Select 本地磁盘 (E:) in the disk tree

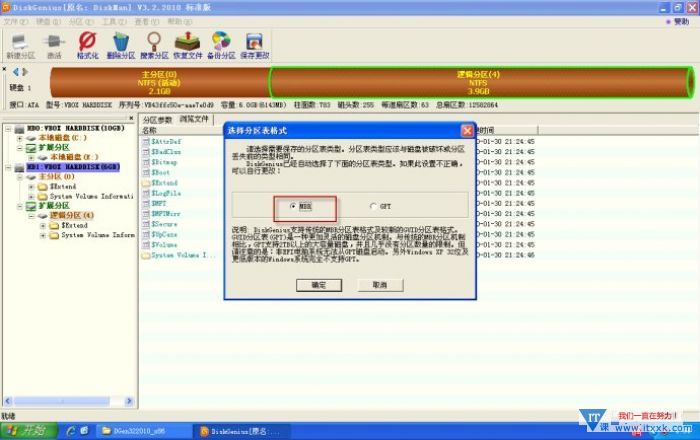pos(74,157)
